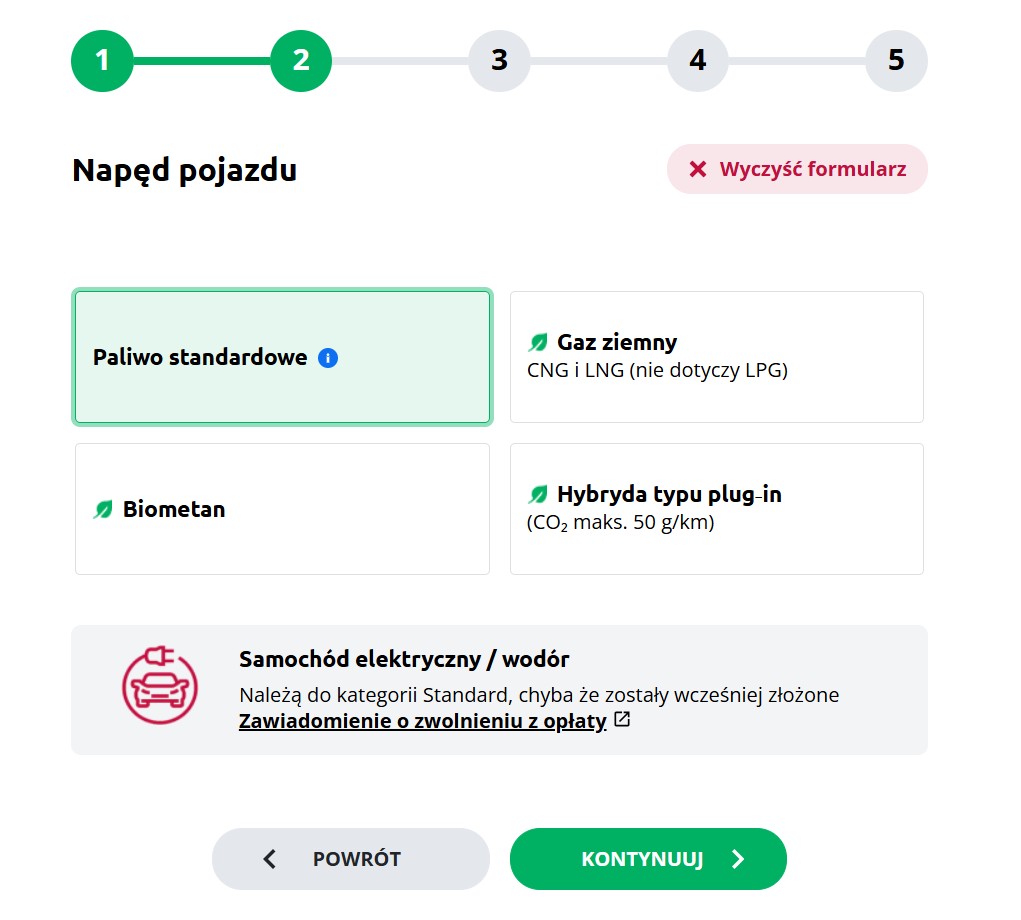Select the Gaz ziemny fuel option

[716, 356]
